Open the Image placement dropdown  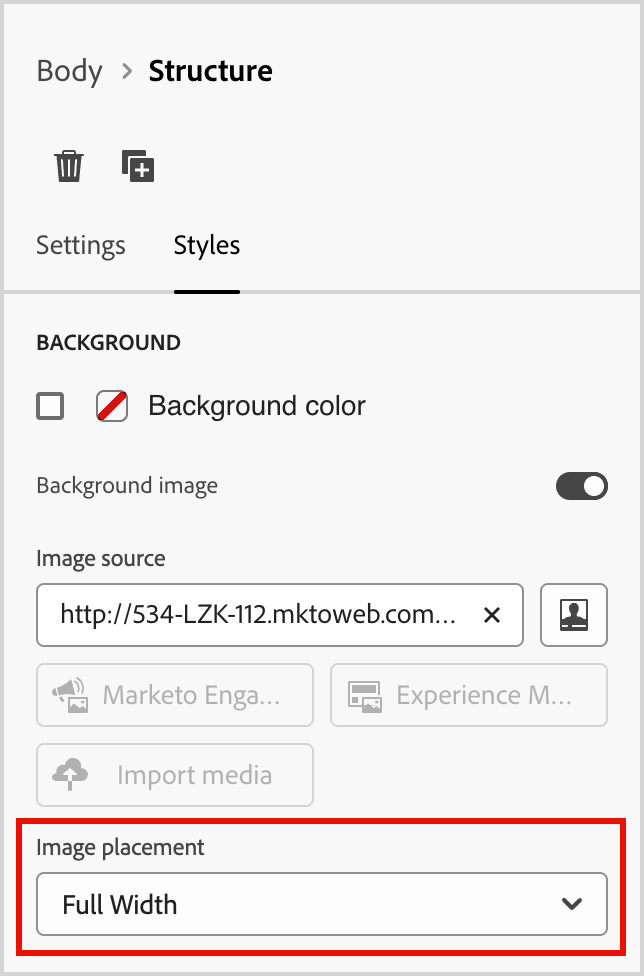tap(321, 903)
